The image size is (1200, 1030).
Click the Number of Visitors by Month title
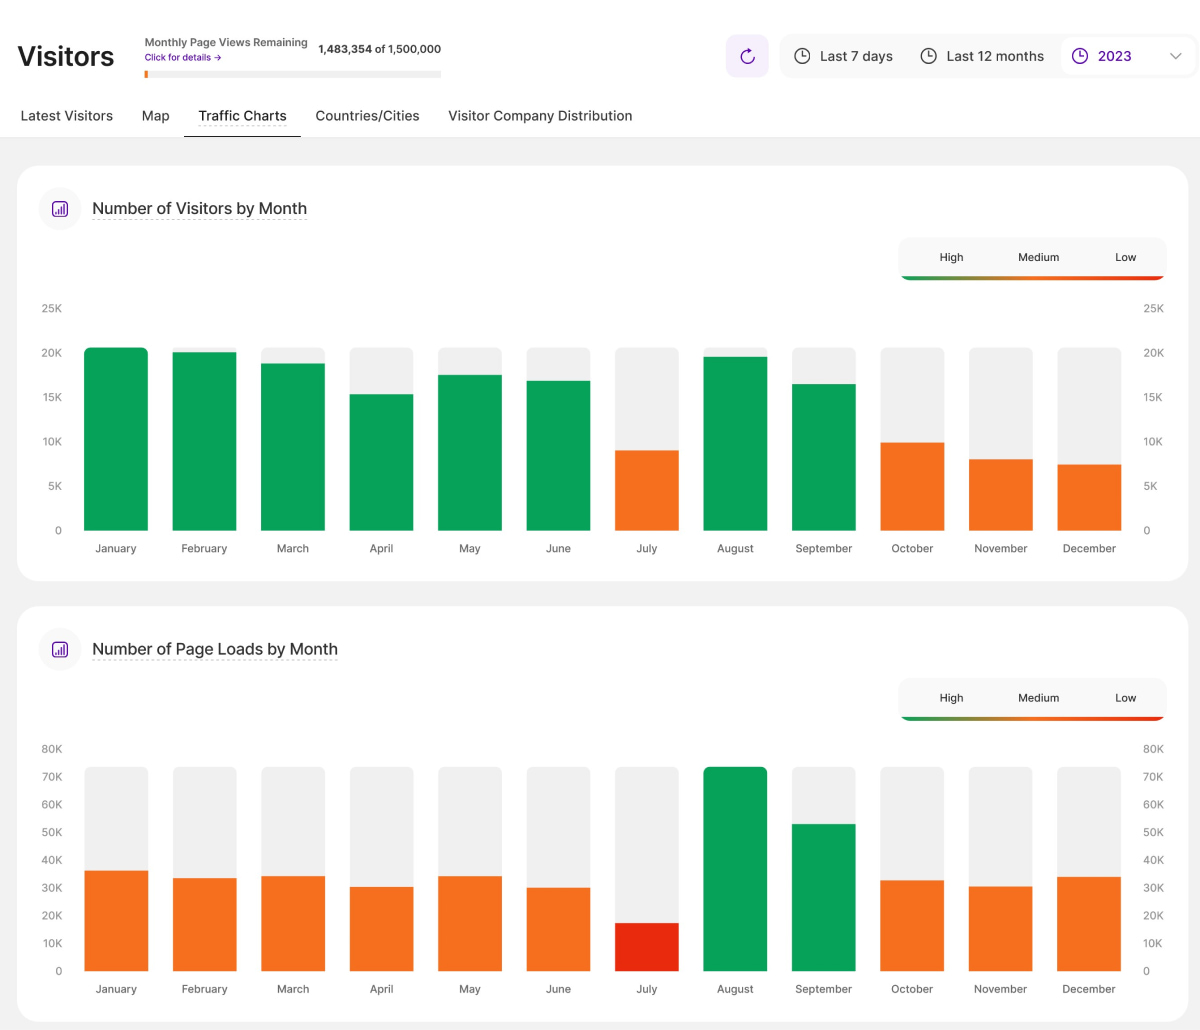199,209
